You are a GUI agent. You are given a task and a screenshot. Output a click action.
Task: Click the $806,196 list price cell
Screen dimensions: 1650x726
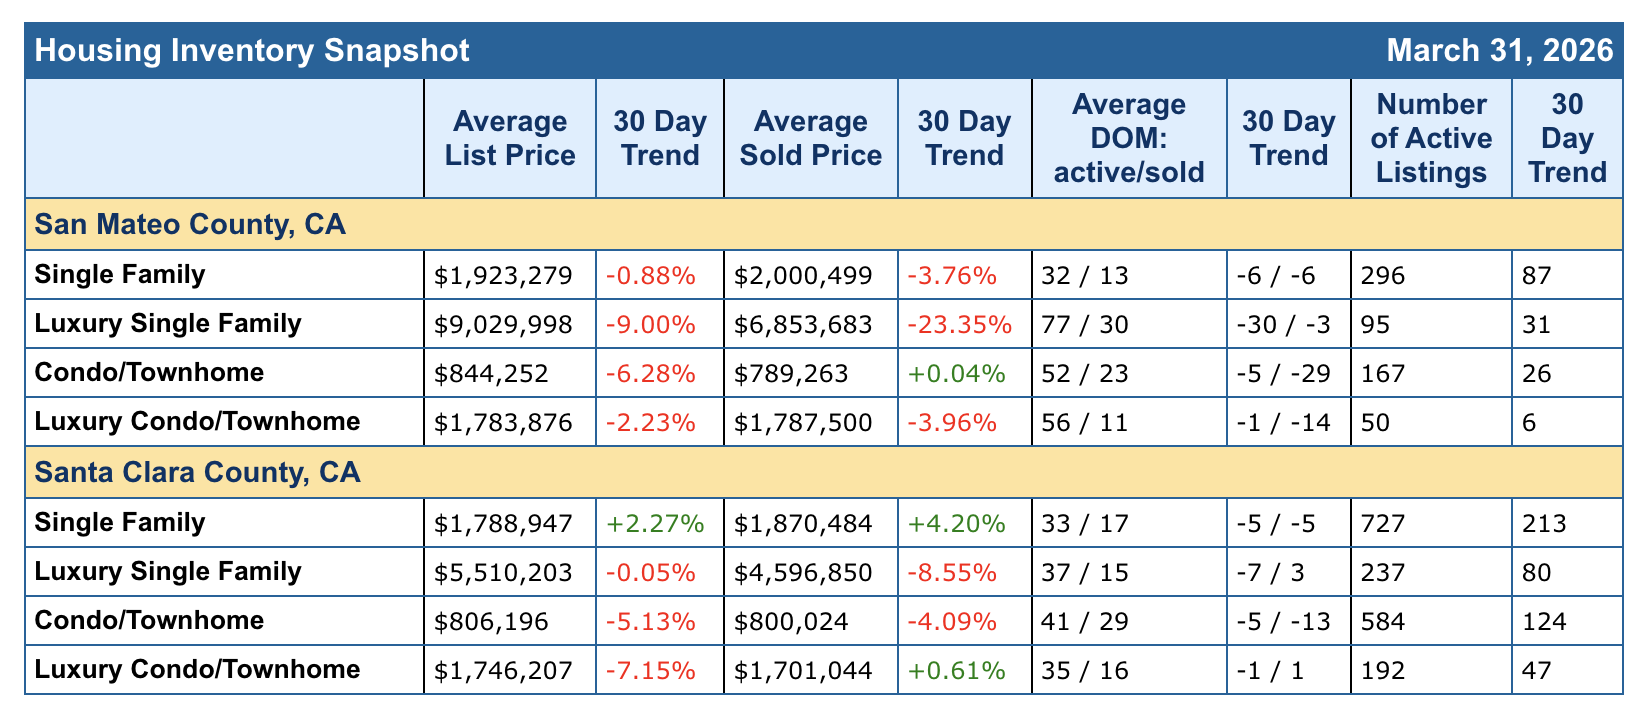pos(492,621)
